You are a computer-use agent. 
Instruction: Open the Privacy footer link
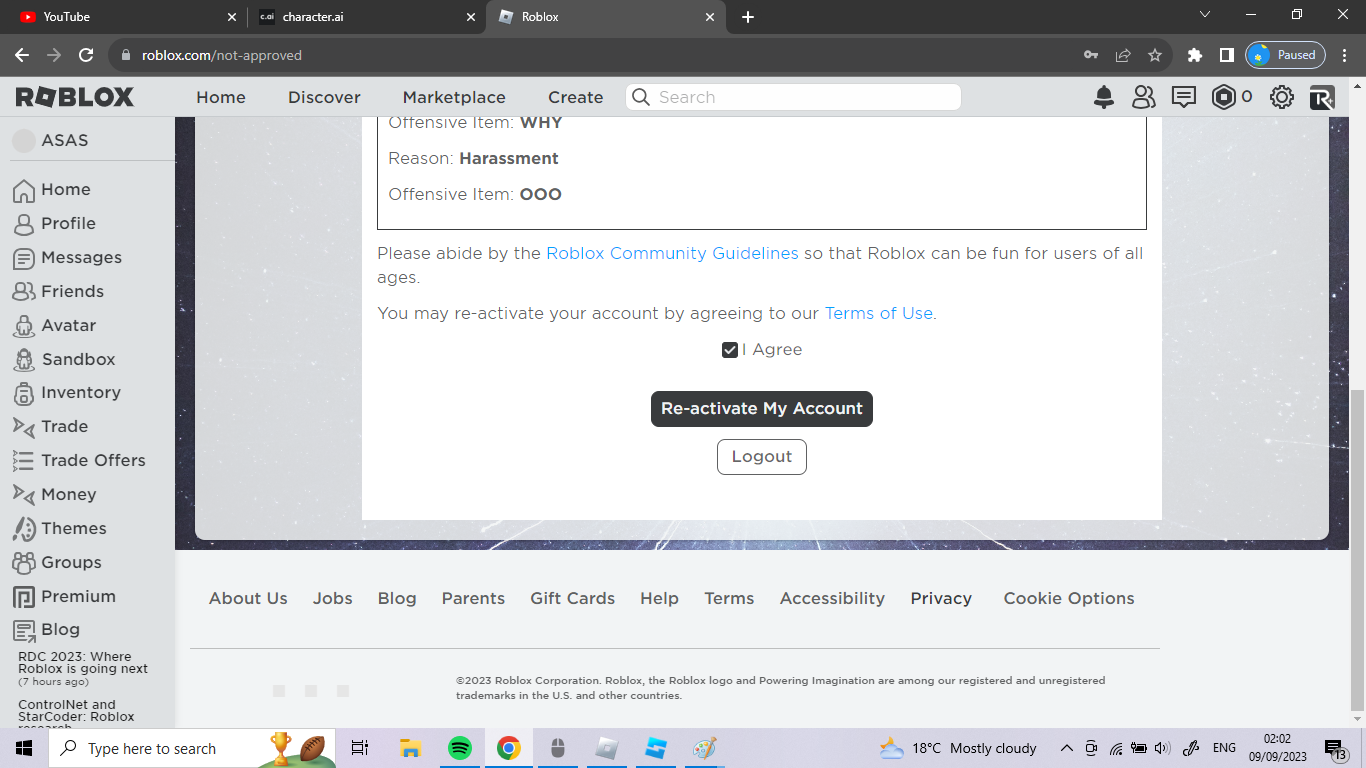point(941,599)
